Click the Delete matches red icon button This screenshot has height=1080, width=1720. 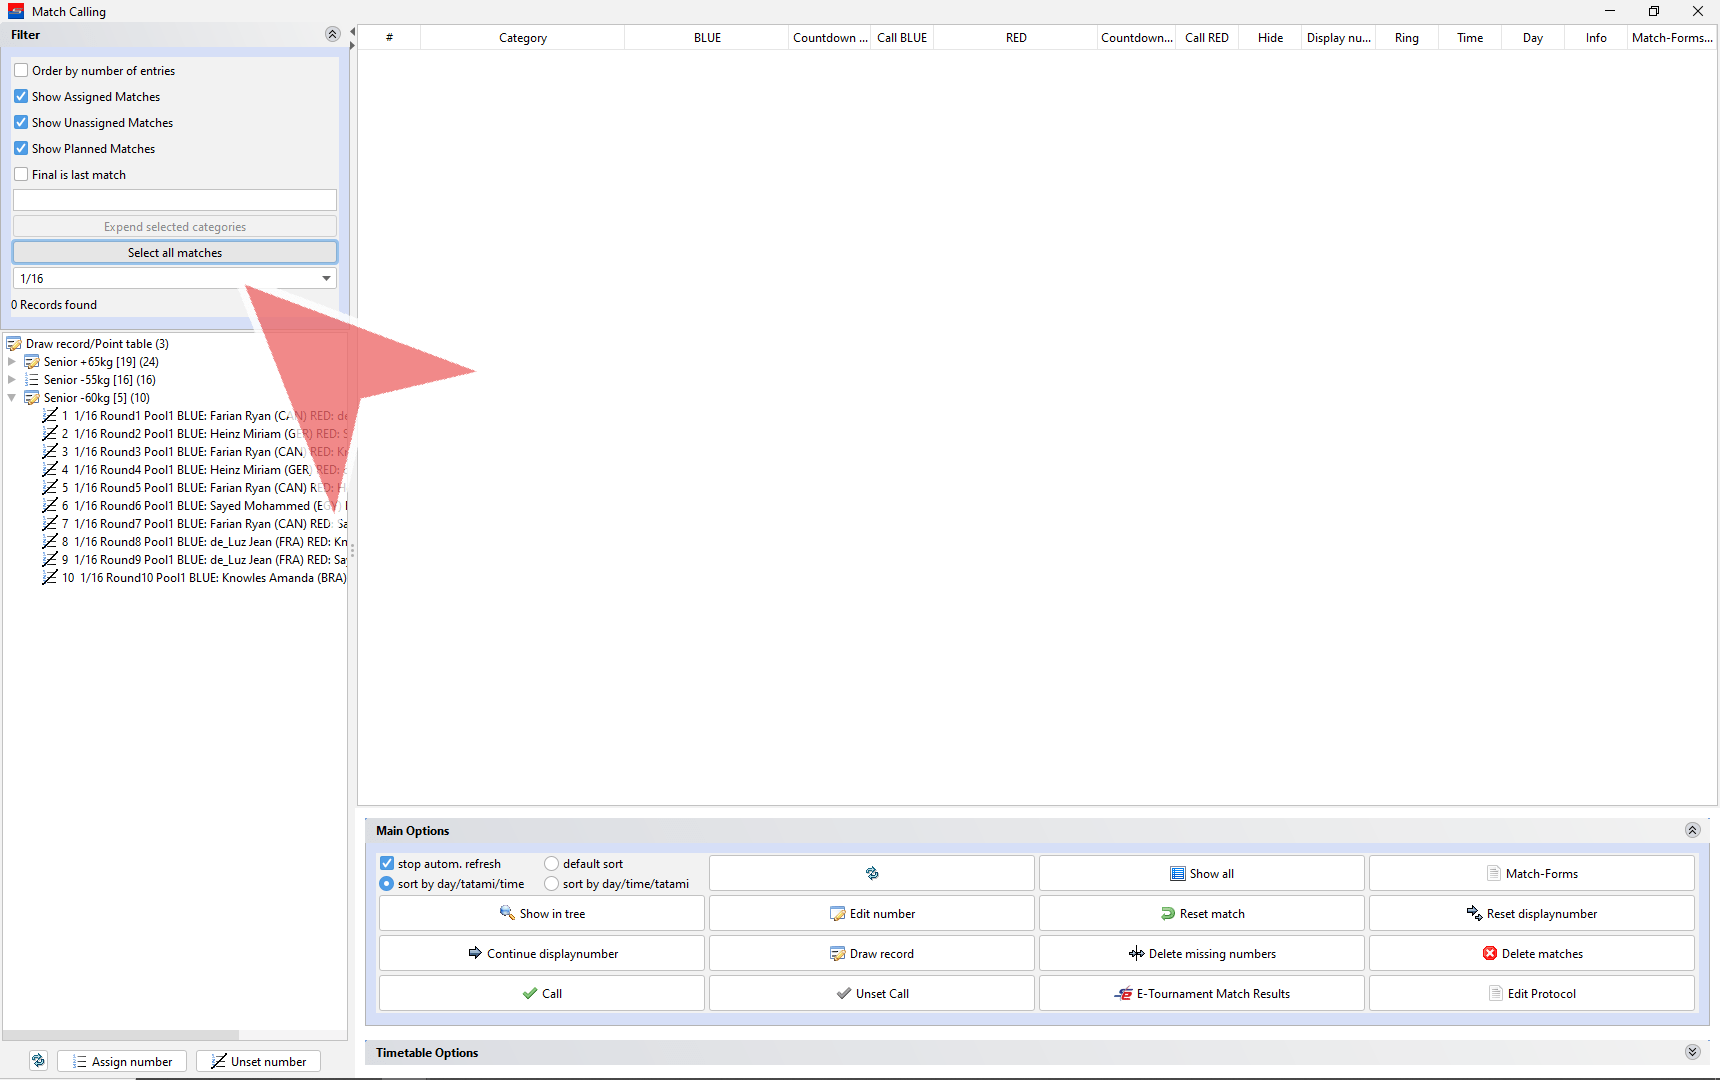1531,953
